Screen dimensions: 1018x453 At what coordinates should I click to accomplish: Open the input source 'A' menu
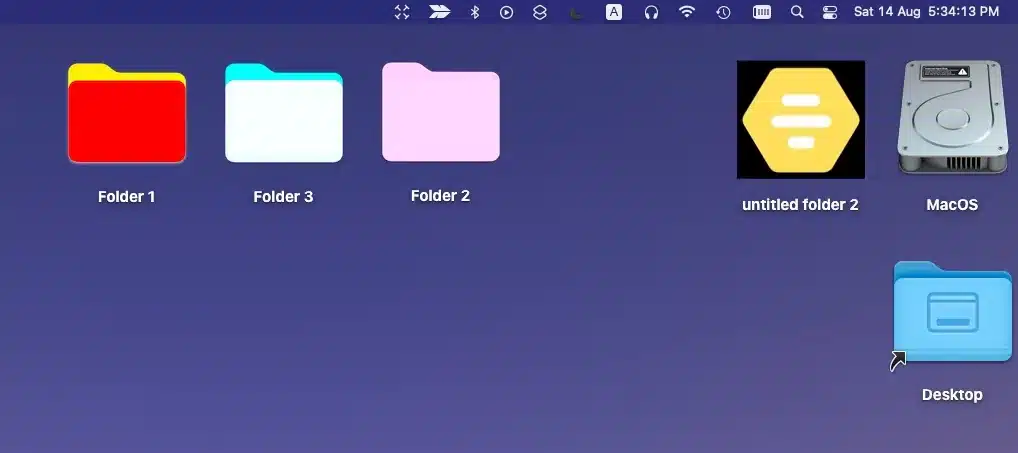614,12
